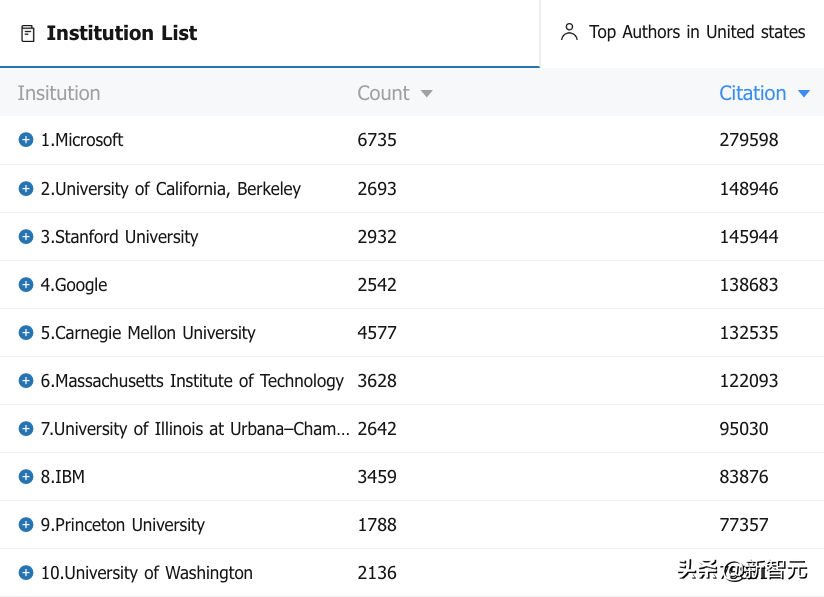This screenshot has width=824, height=597.
Task: Click the plus icon beside Stanford University
Action: click(x=26, y=236)
